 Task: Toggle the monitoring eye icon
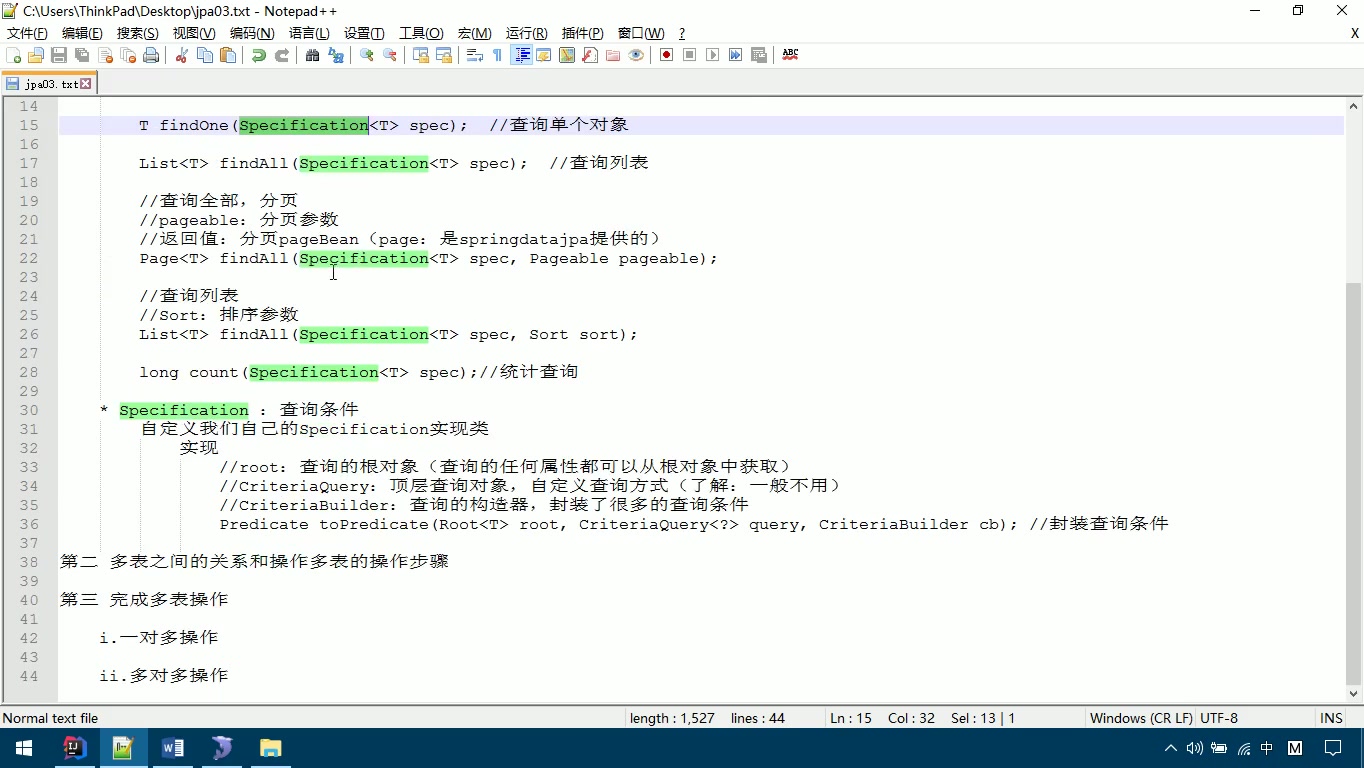636,55
